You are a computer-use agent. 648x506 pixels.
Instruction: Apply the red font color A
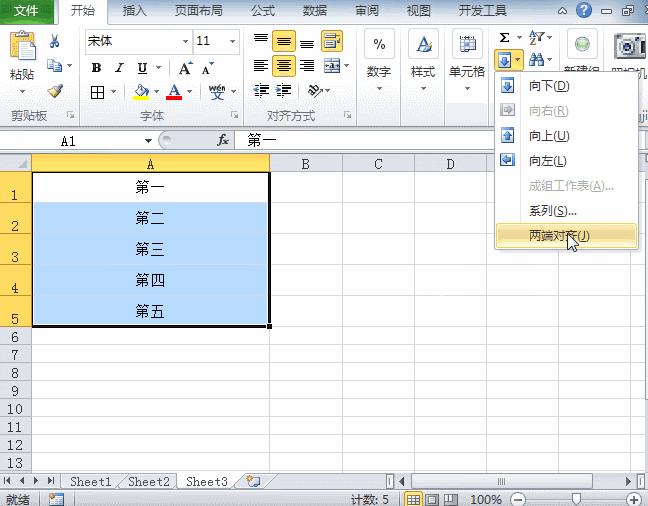point(174,92)
